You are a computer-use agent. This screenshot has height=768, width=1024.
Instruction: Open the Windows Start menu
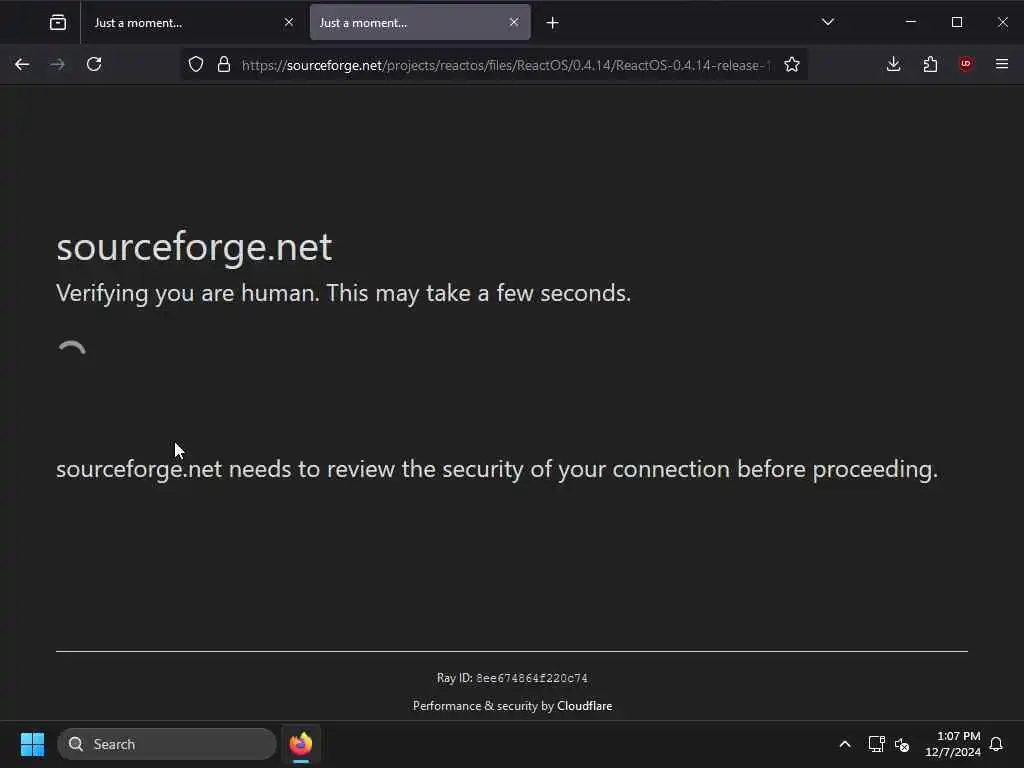click(32, 744)
